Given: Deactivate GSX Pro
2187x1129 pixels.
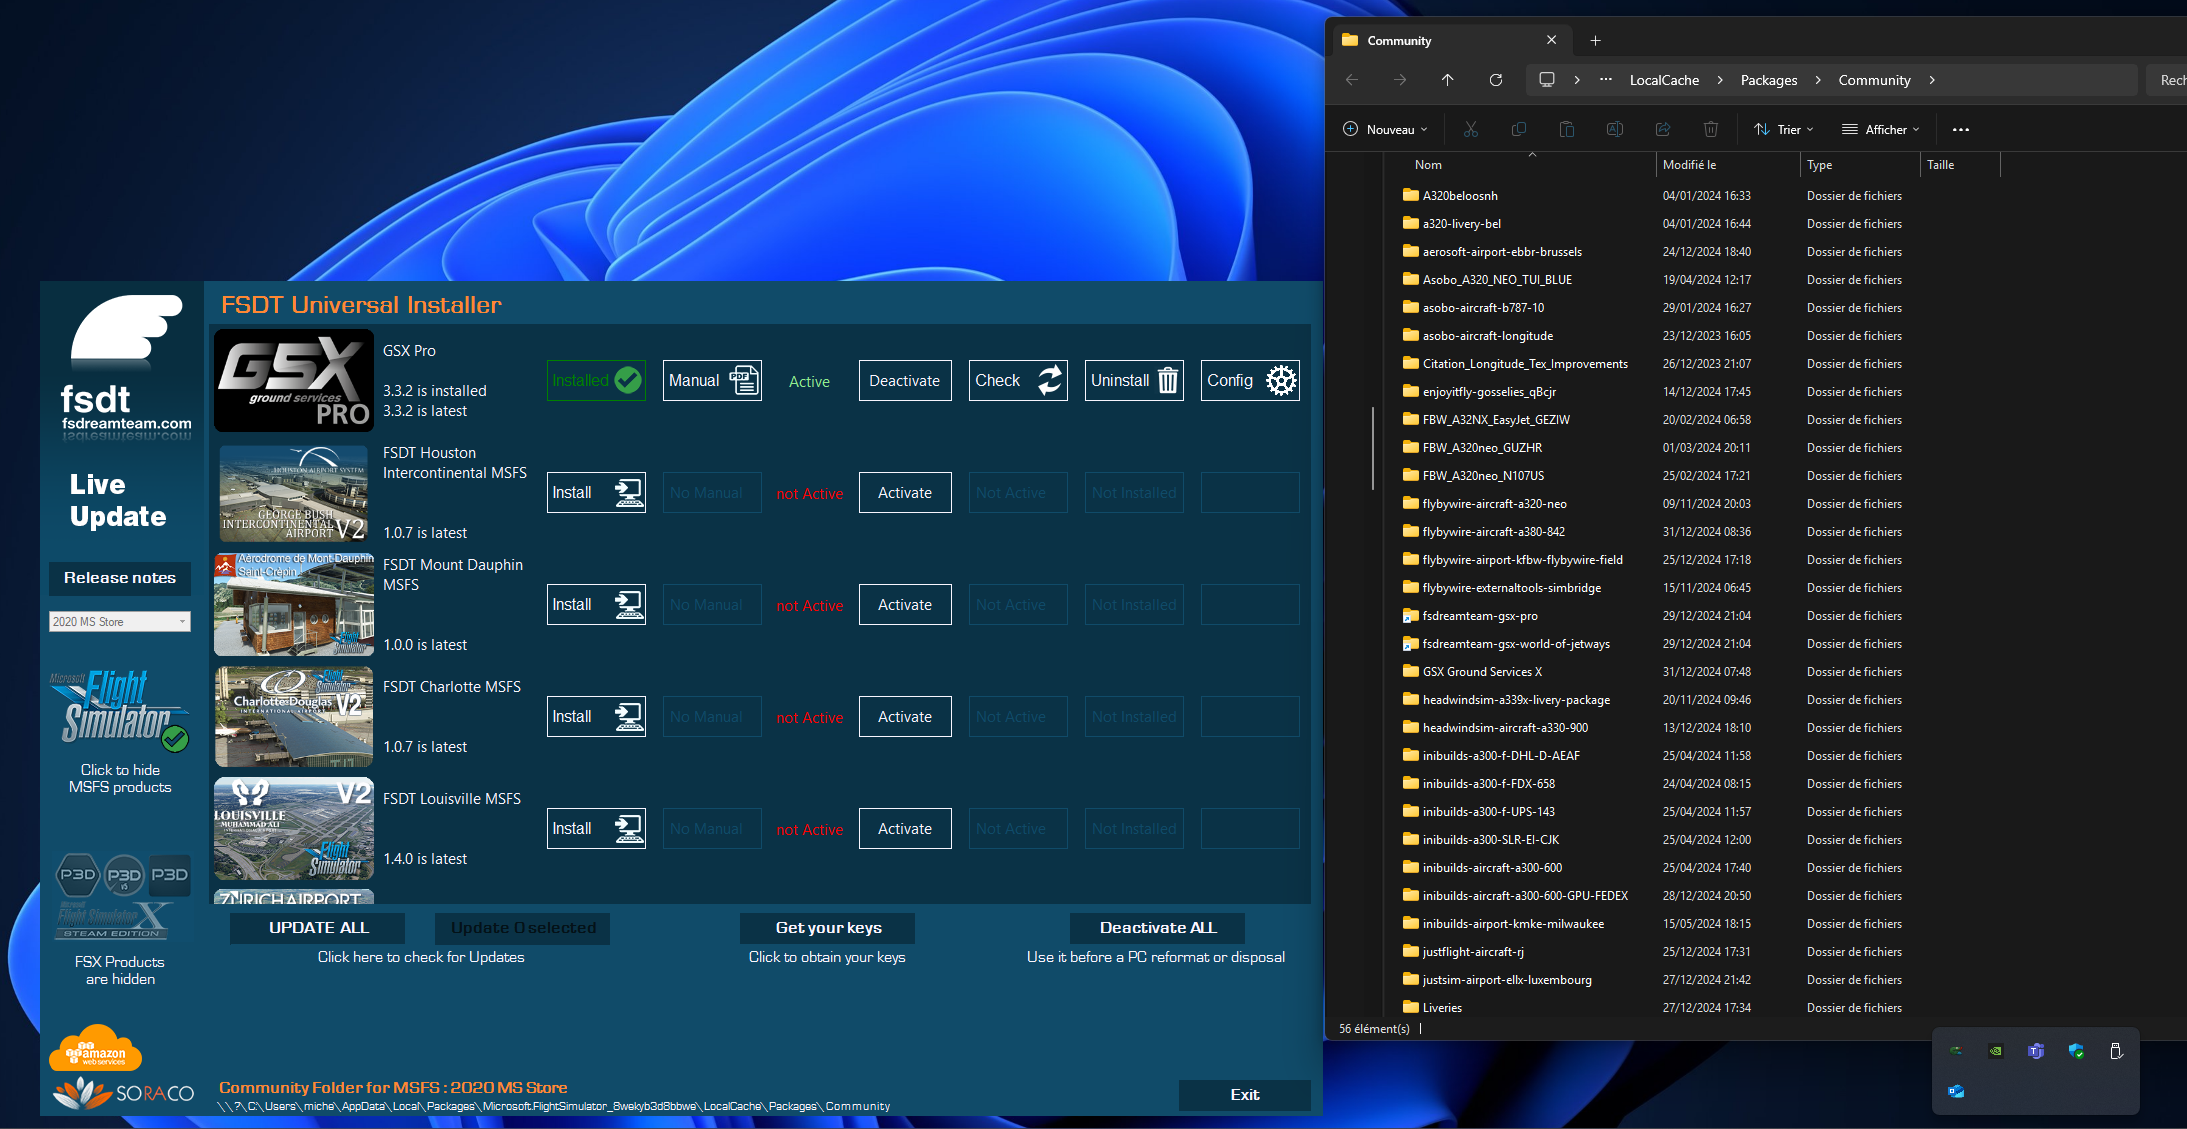Looking at the screenshot, I should 905,381.
